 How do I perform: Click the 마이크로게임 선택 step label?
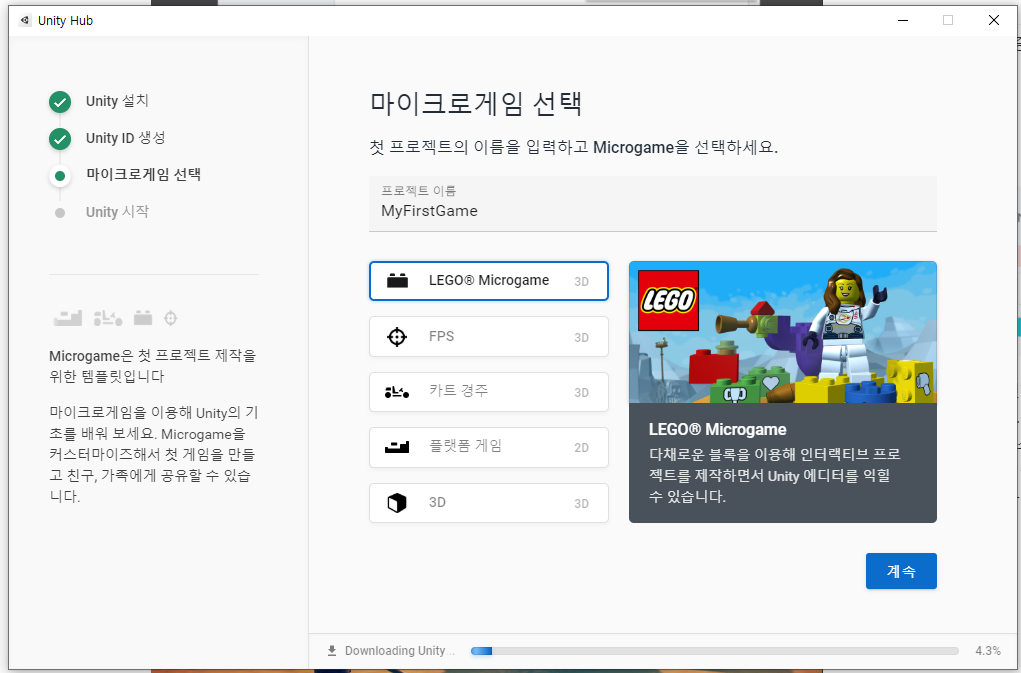(x=143, y=174)
